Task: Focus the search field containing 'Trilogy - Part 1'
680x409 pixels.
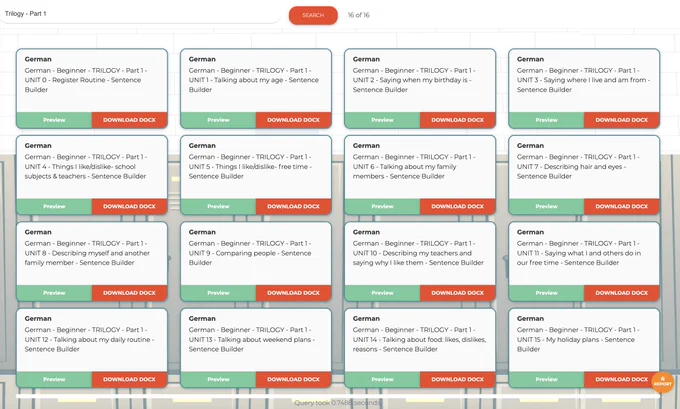Action: pos(140,13)
